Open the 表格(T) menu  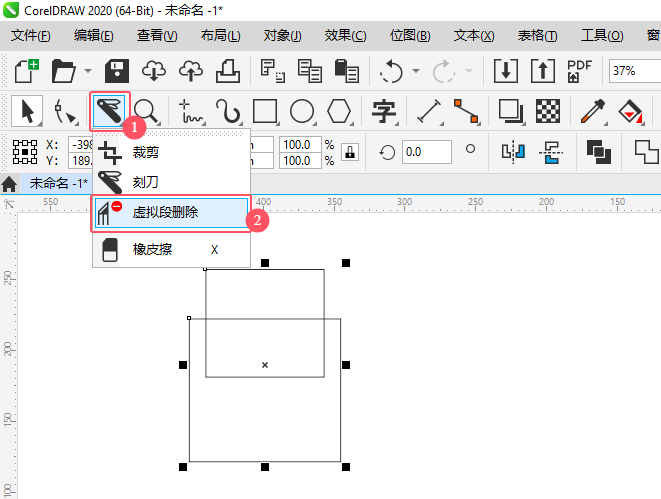tap(537, 35)
